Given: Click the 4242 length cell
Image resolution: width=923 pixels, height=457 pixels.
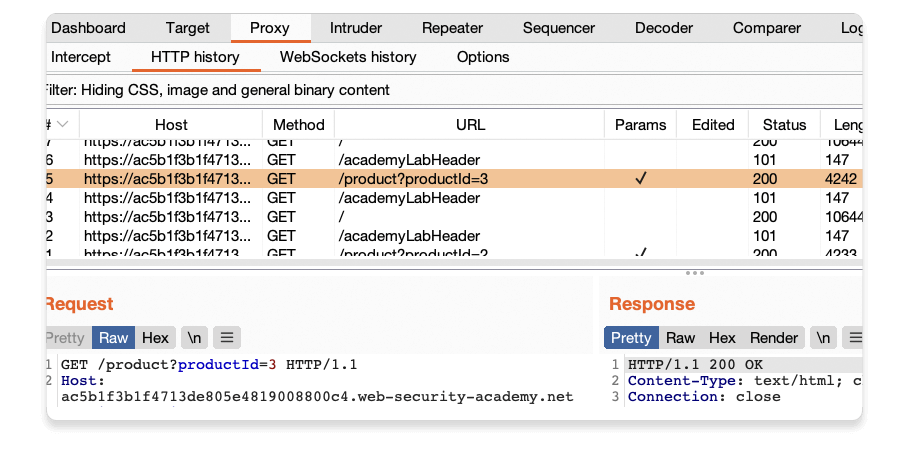Looking at the screenshot, I should click(x=841, y=179).
